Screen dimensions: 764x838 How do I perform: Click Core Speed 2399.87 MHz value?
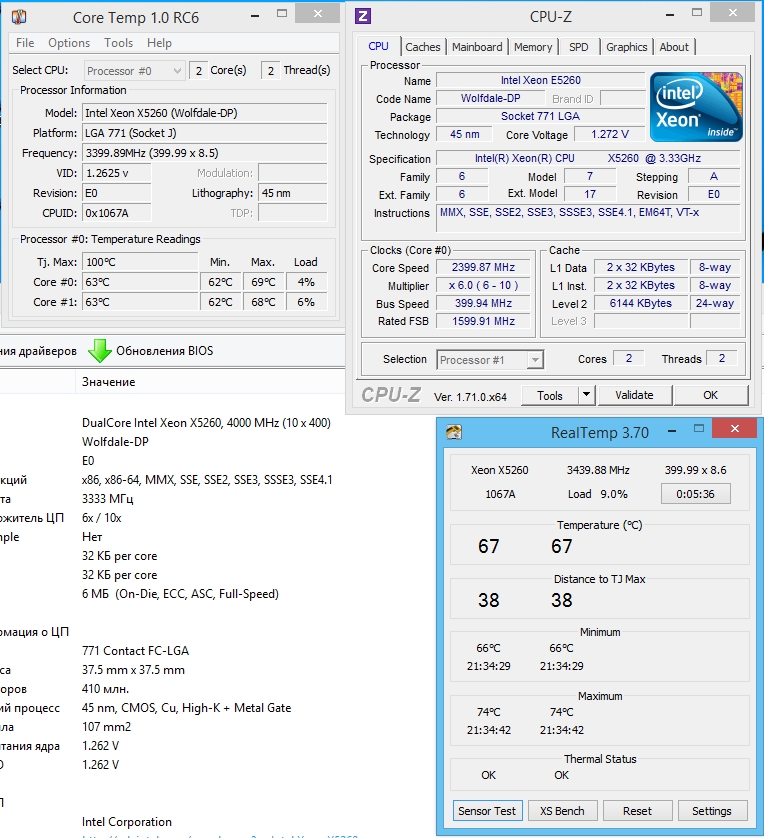(483, 267)
